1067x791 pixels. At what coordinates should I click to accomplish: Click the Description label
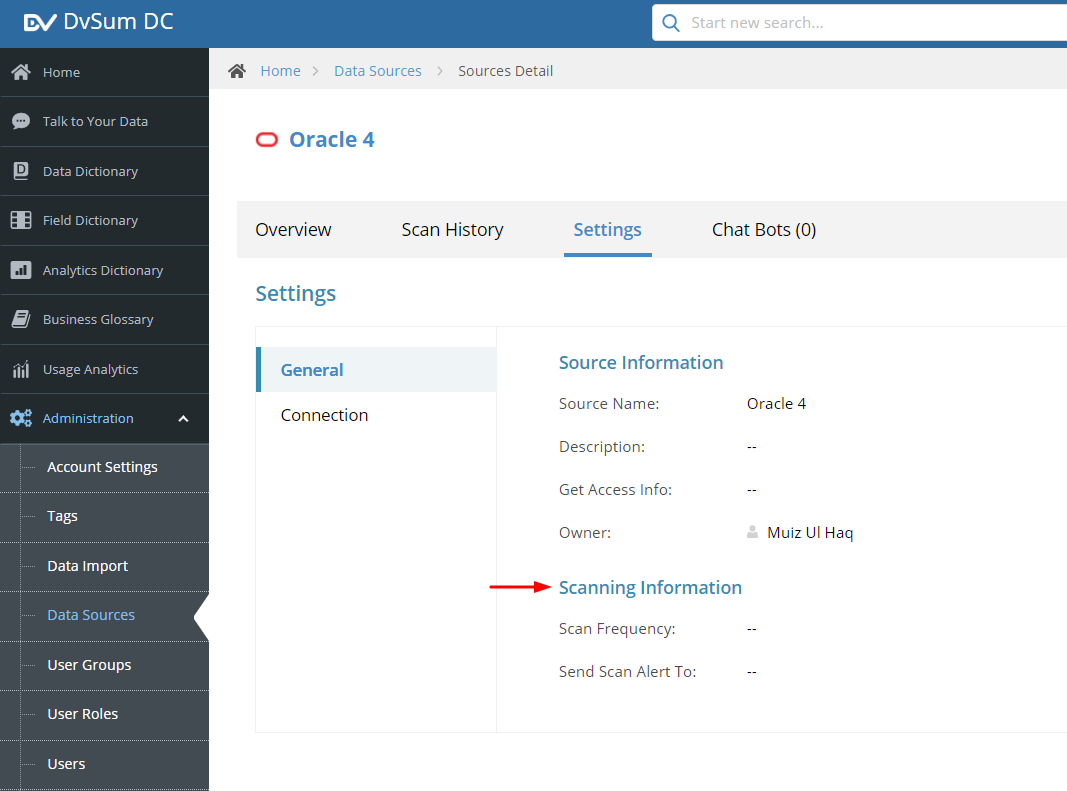602,447
